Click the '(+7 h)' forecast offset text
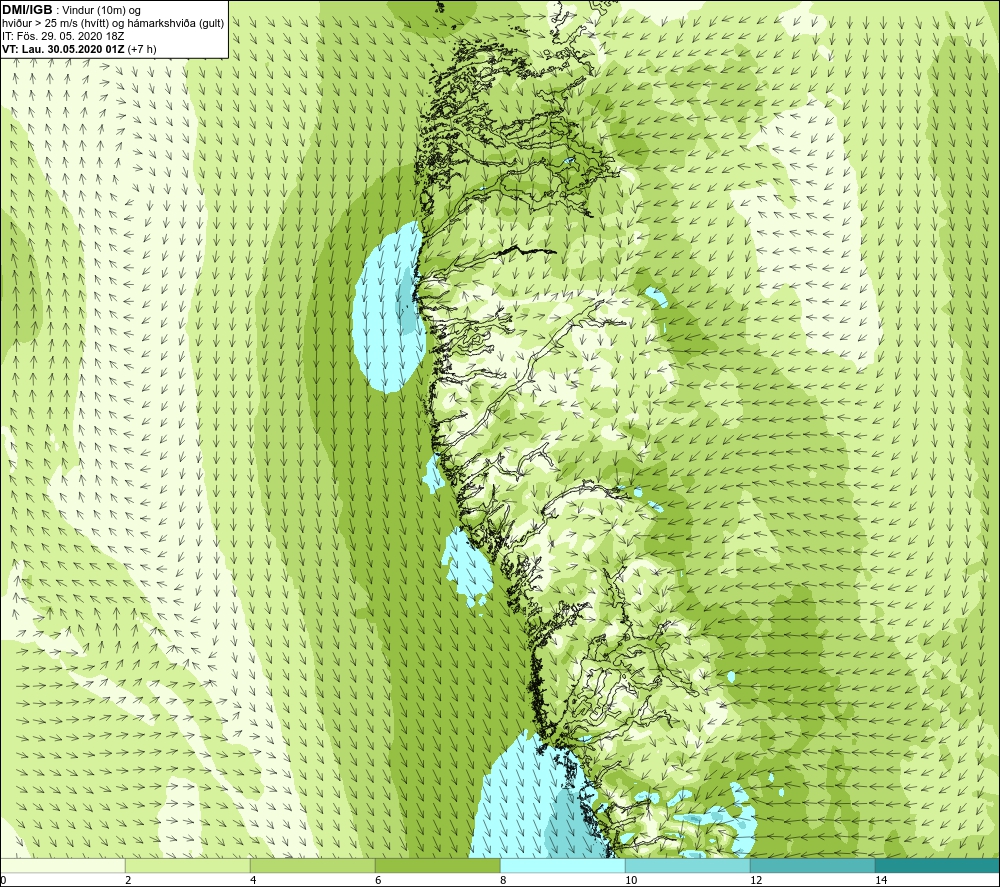Viewport: 1000px width, 887px height. (142, 48)
